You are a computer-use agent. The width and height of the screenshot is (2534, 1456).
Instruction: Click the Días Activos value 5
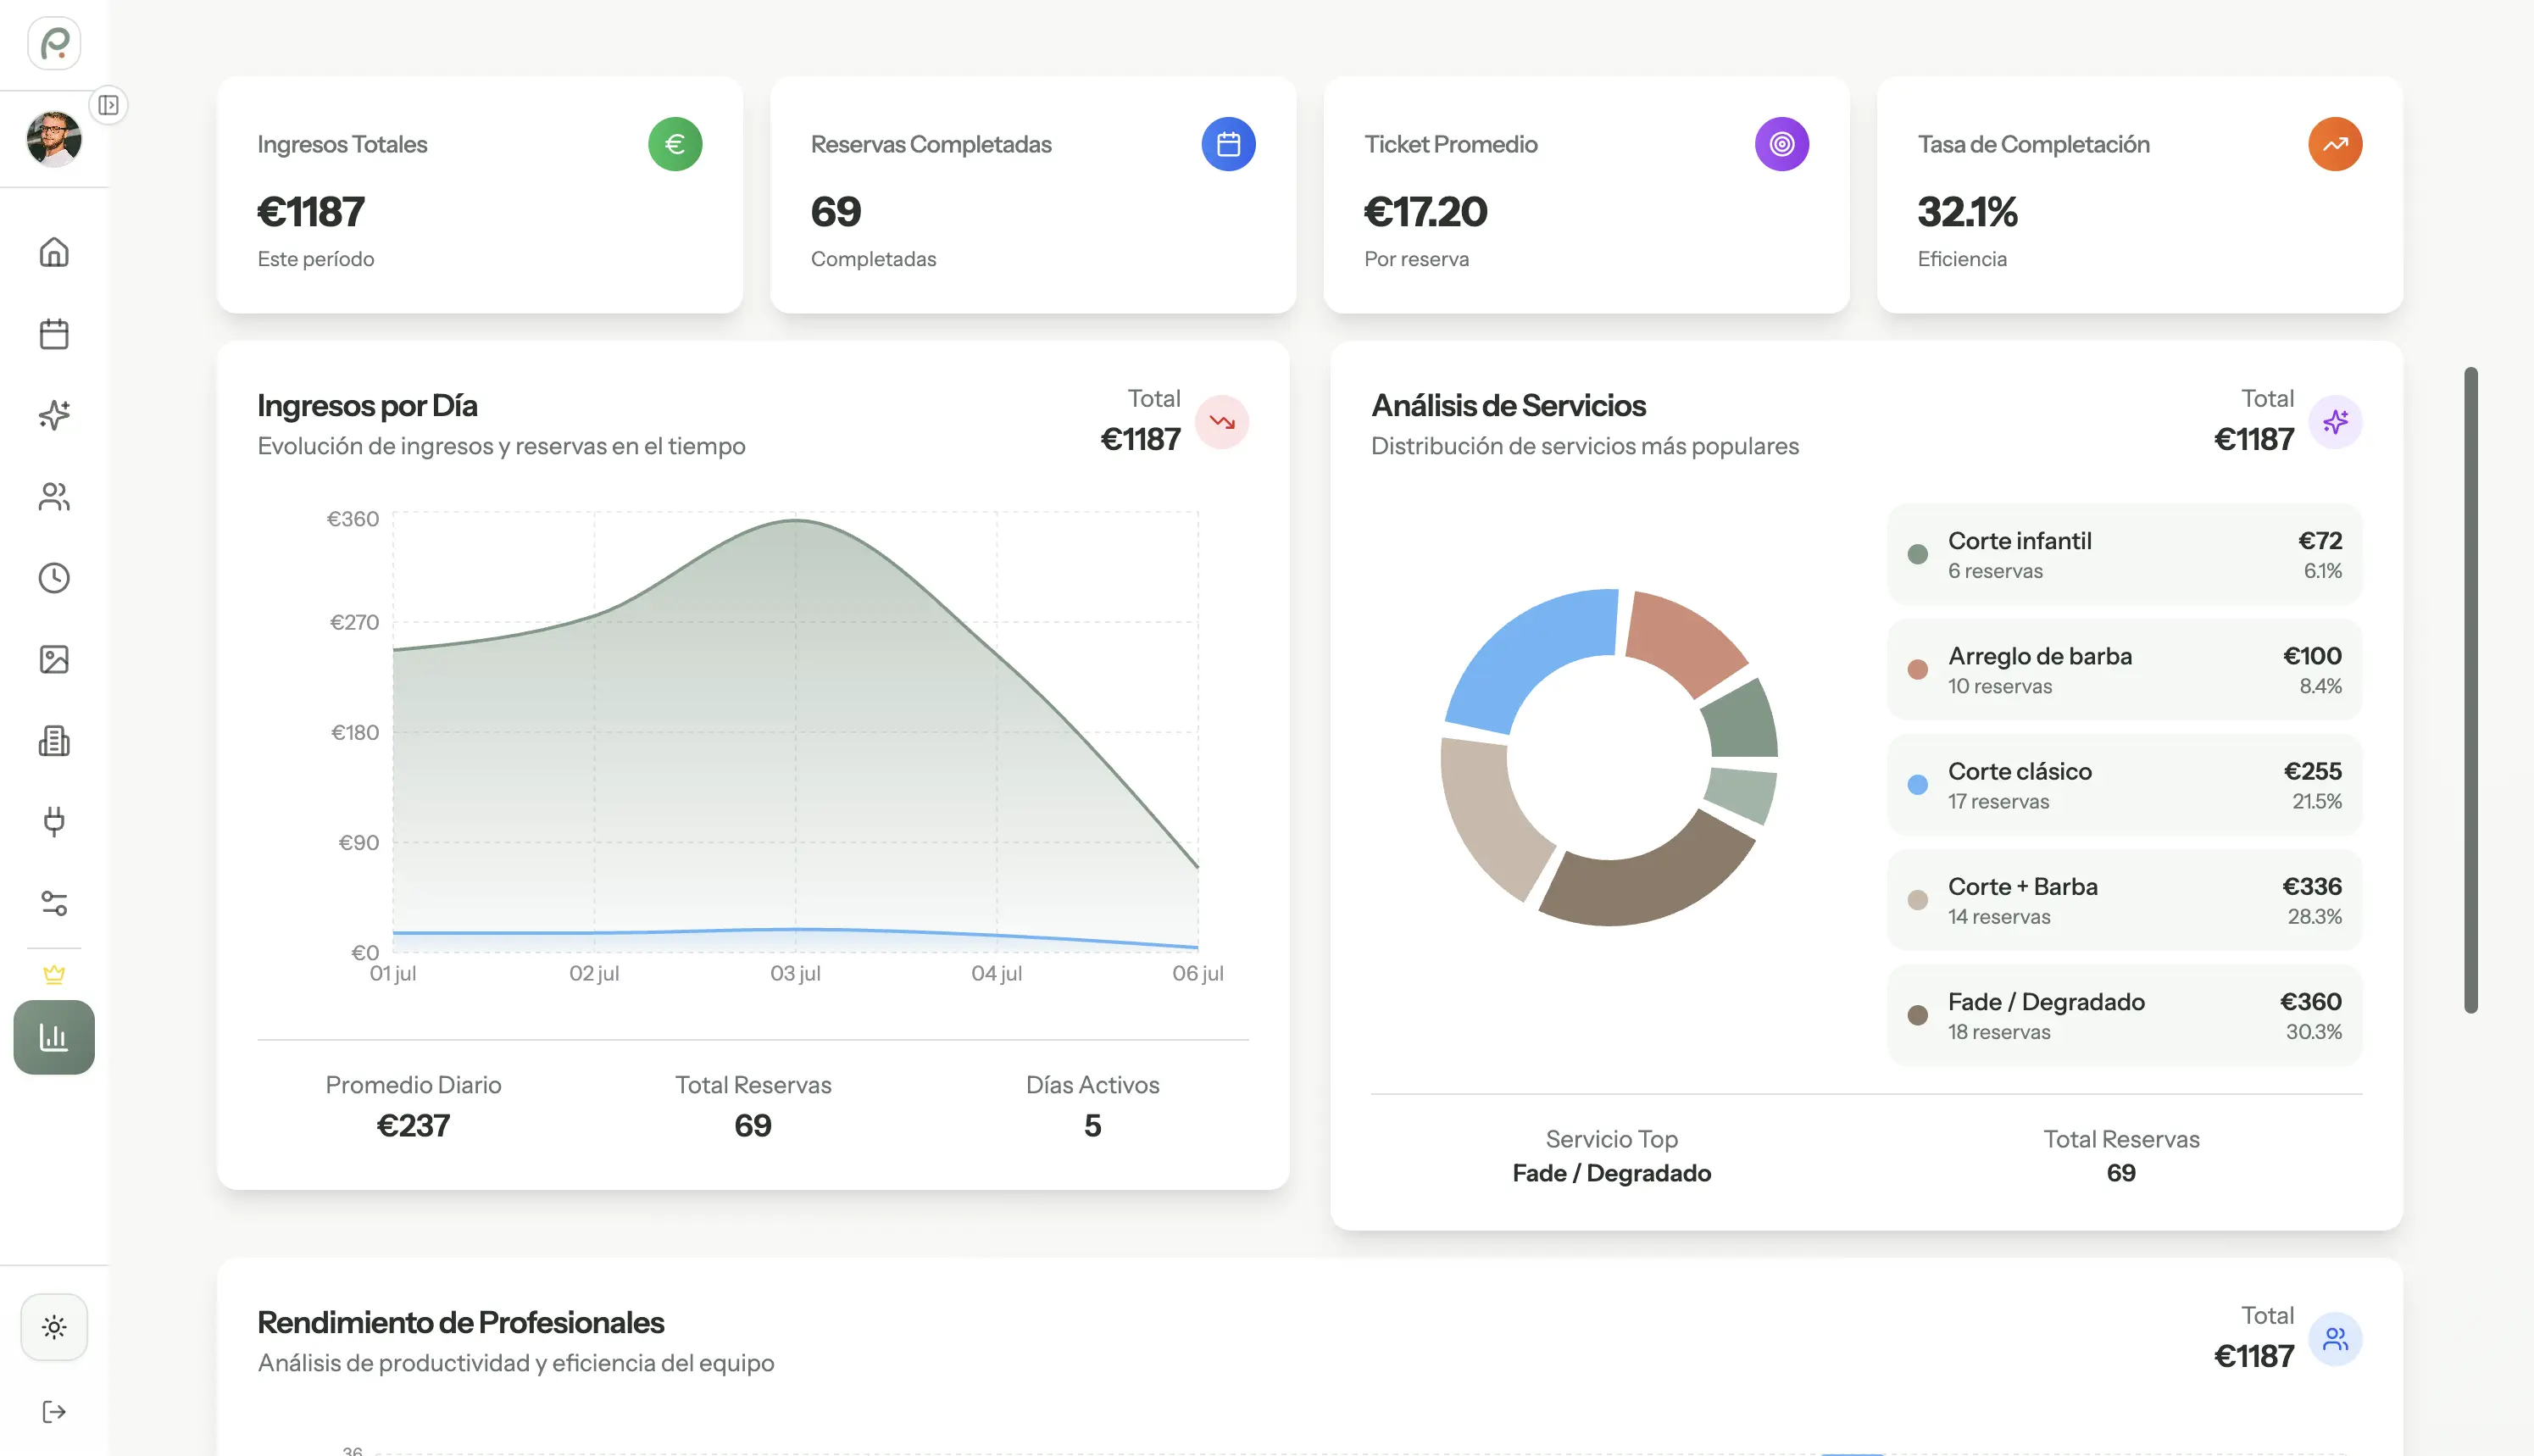tap(1092, 1126)
